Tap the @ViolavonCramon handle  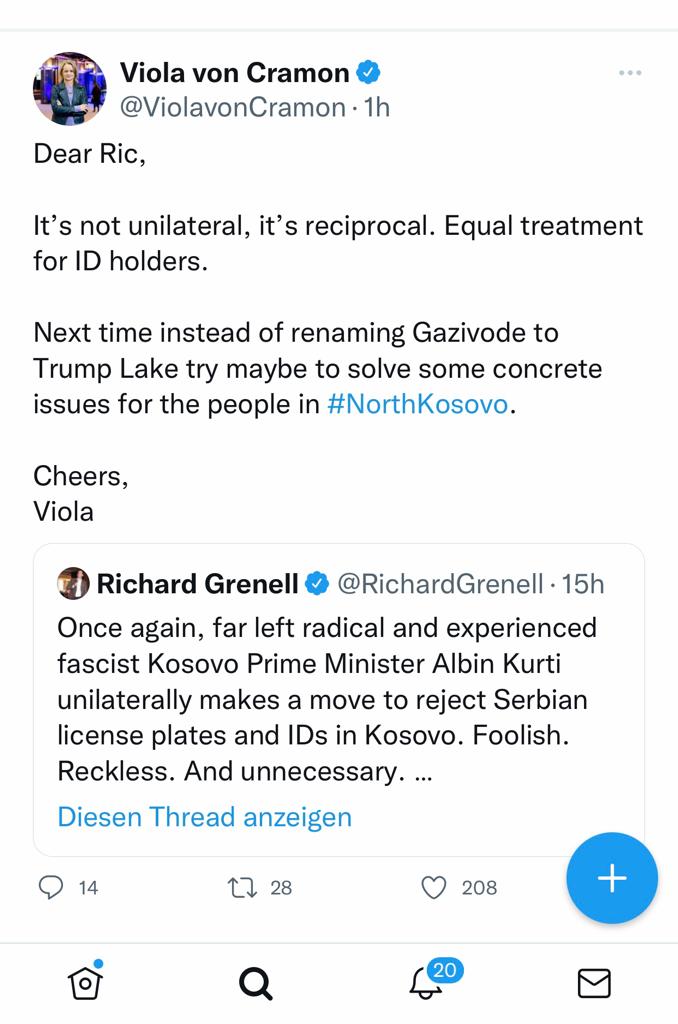click(x=232, y=107)
